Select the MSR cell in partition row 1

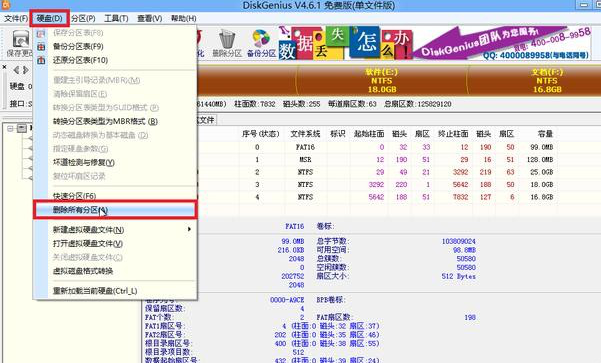pyautogui.click(x=305, y=159)
